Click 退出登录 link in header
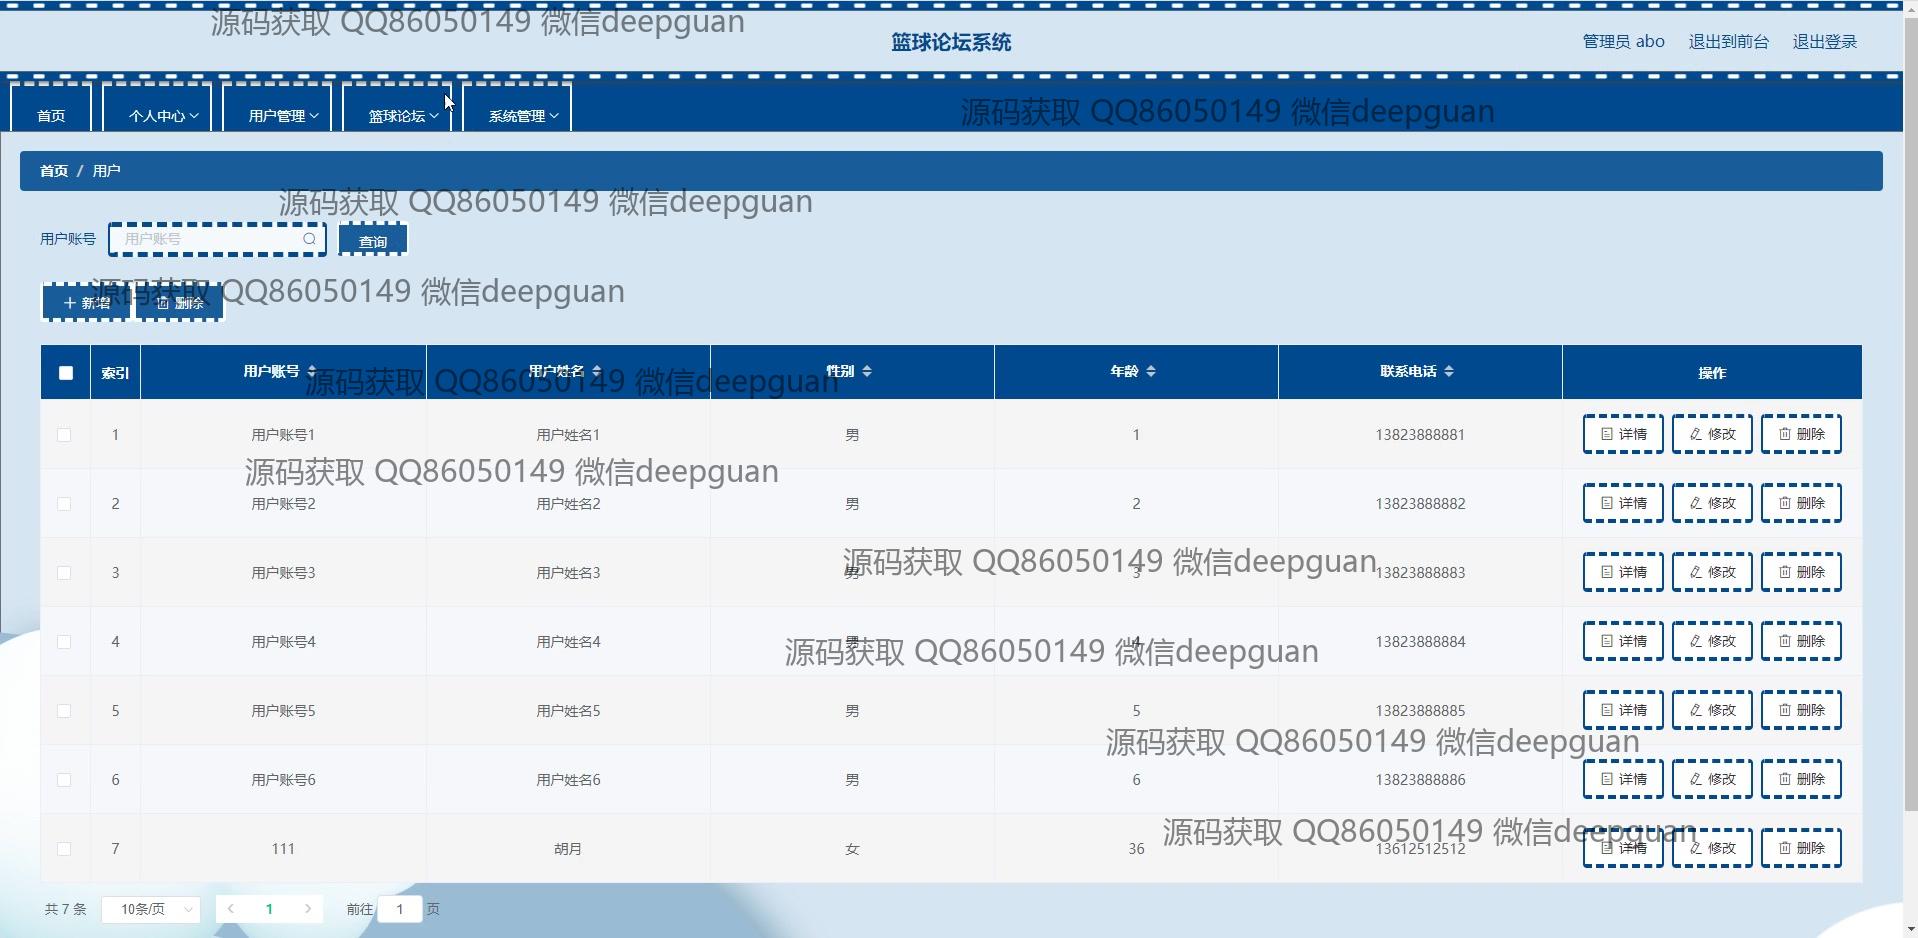This screenshot has width=1918, height=938. [x=1824, y=42]
